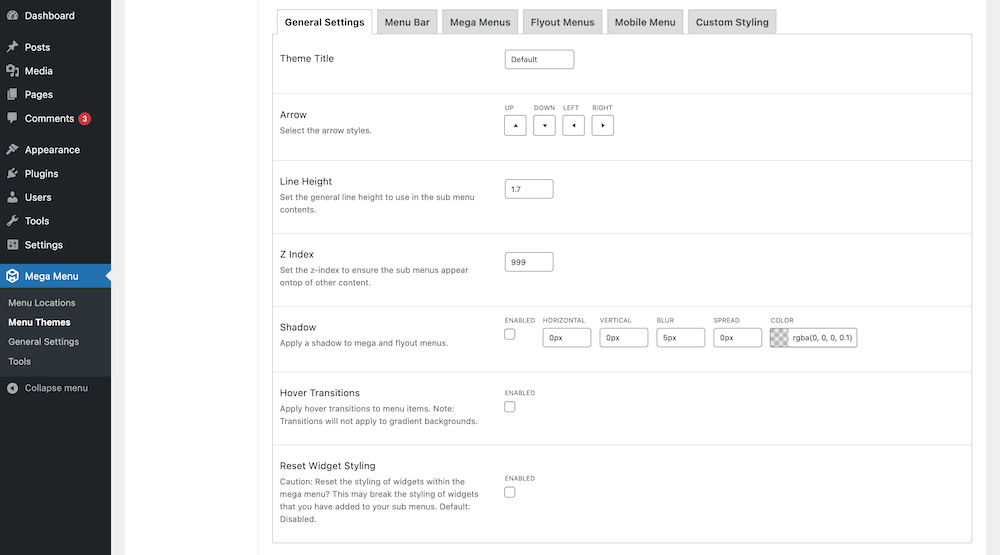This screenshot has width=1000, height=555.
Task: Open the Up arrow style dropdown
Action: click(x=515, y=125)
